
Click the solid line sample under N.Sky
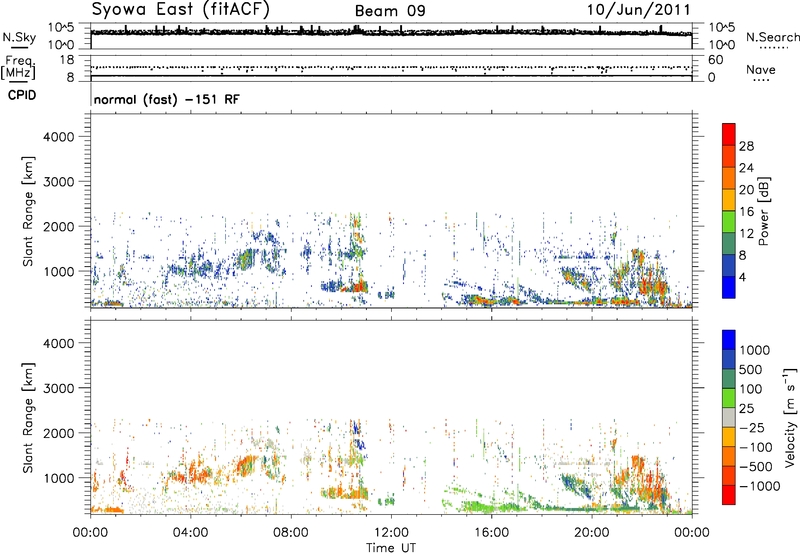(18, 47)
